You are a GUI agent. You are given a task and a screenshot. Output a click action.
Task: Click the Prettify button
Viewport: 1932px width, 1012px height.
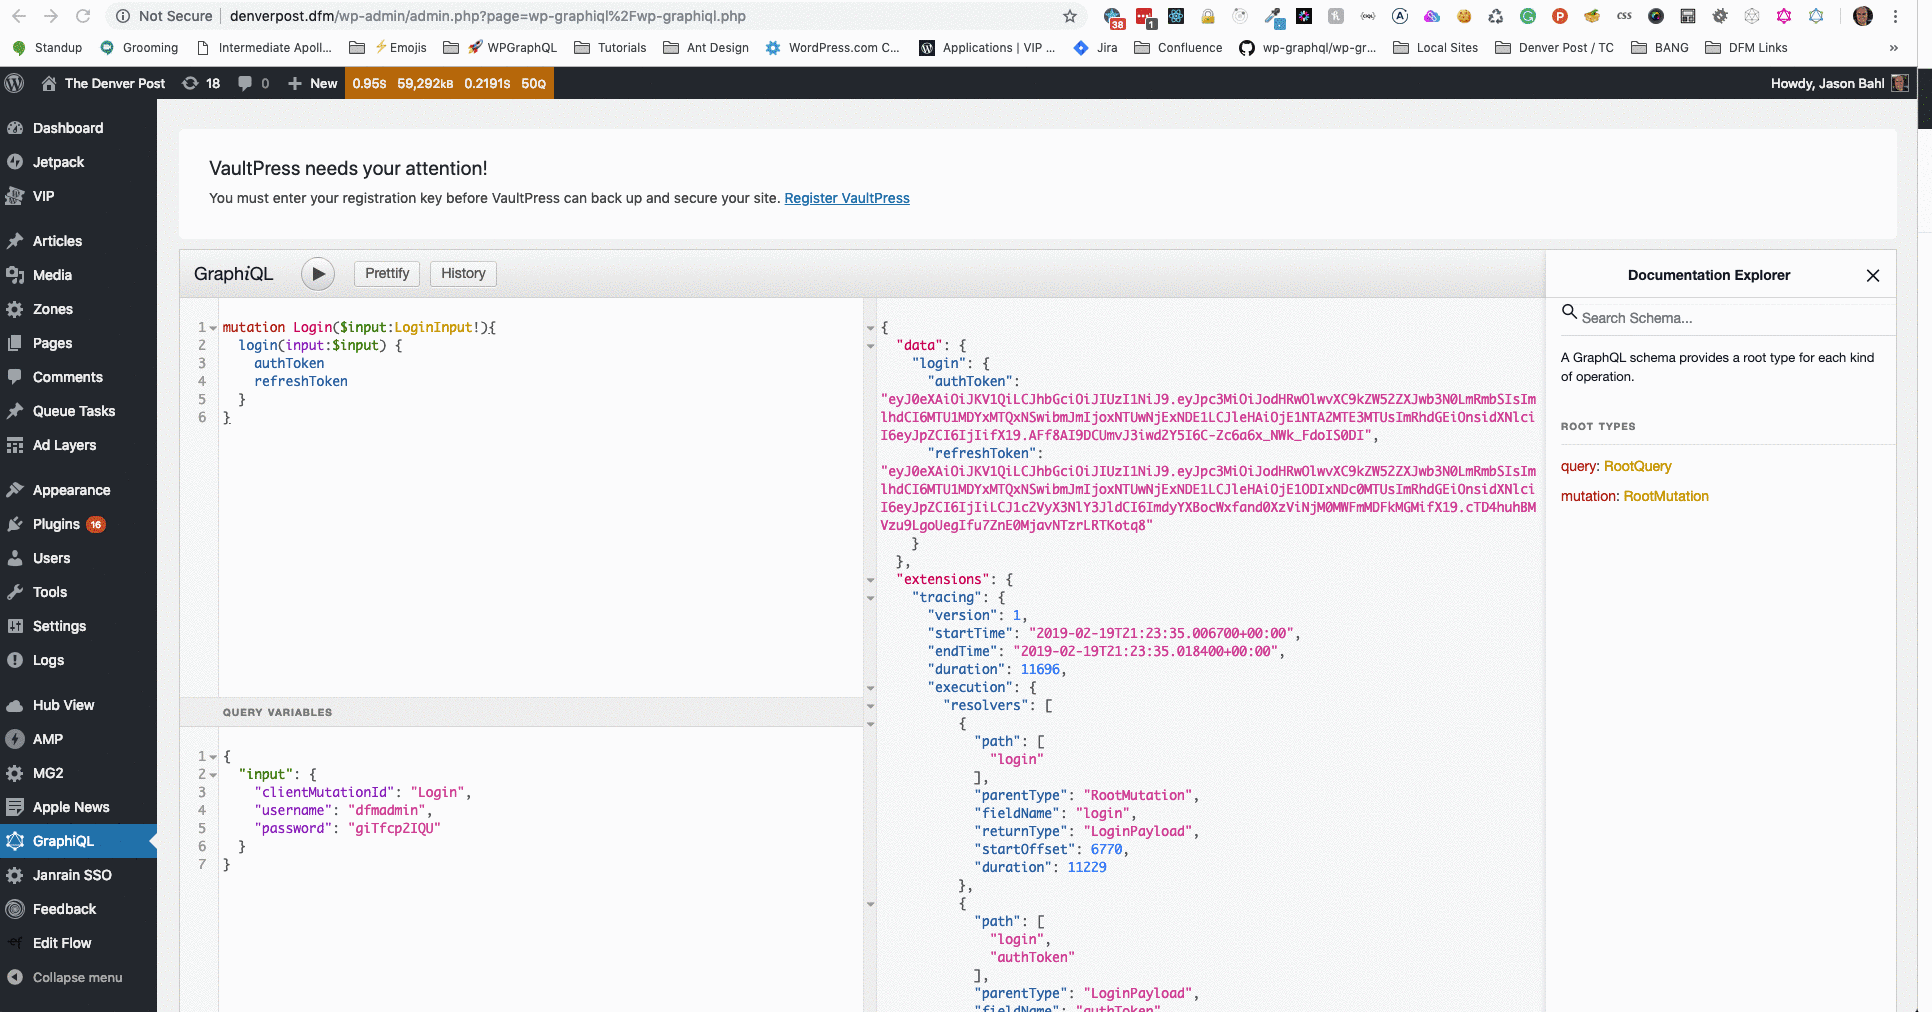tap(387, 273)
